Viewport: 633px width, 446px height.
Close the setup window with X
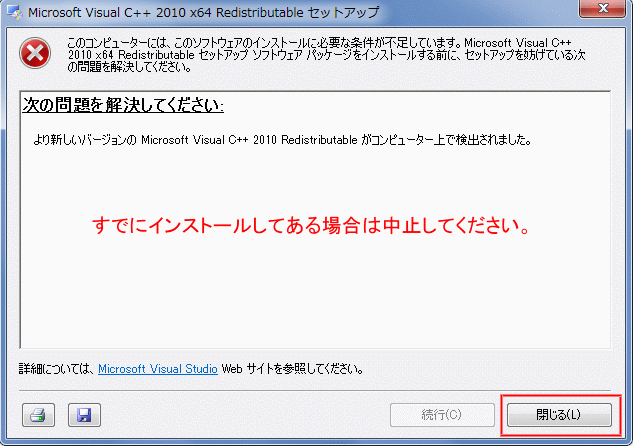(603, 8)
